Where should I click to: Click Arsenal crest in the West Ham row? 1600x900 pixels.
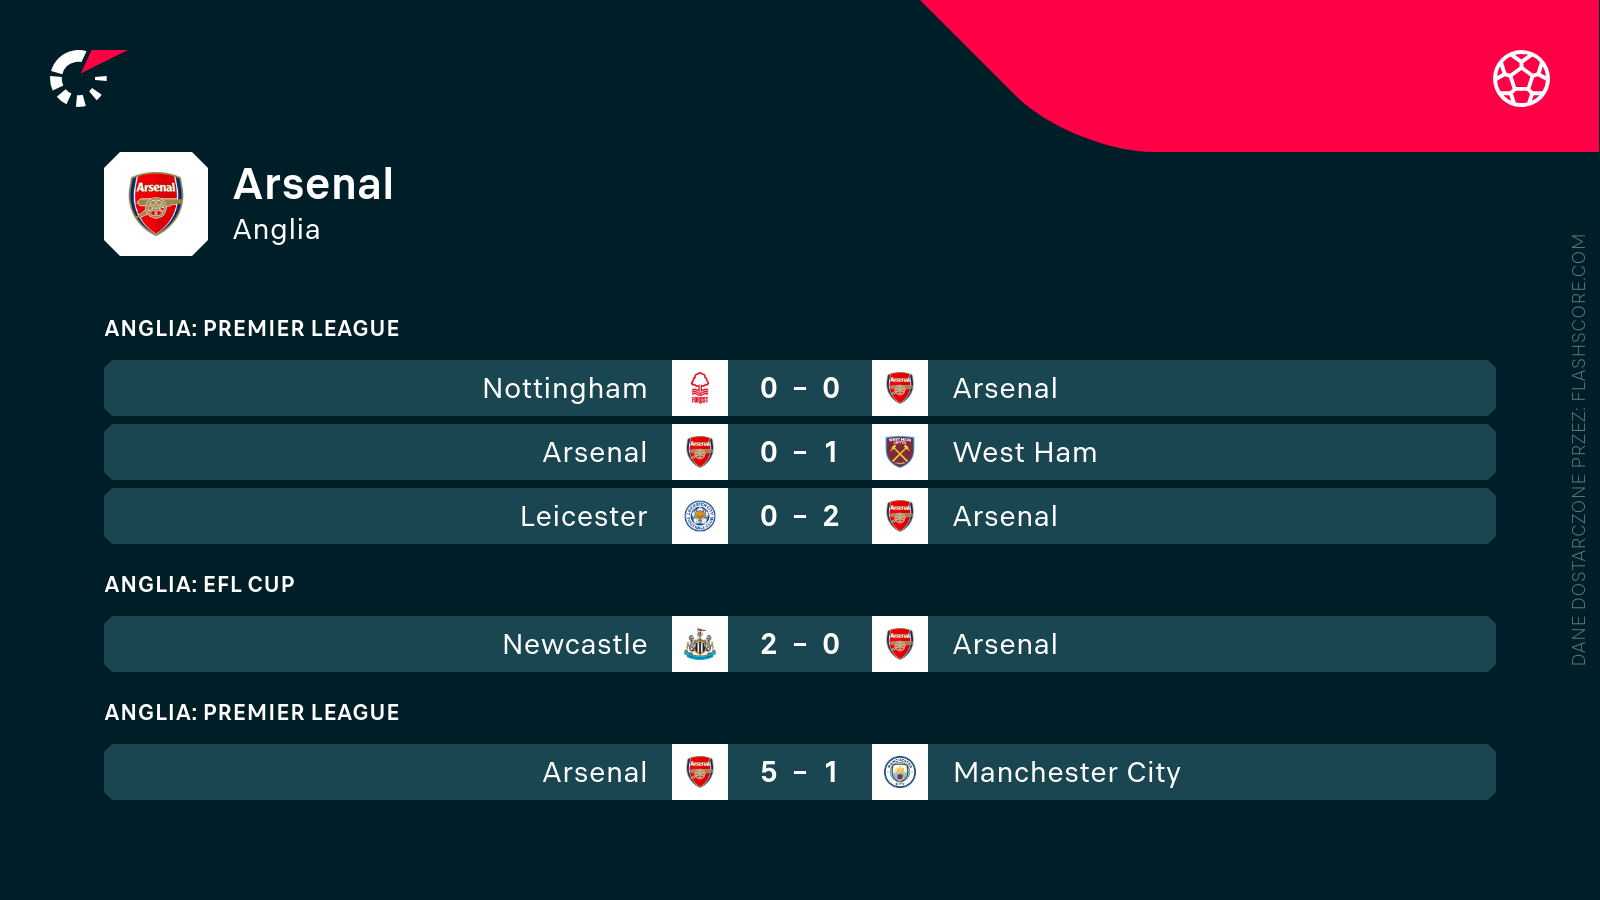[x=700, y=452]
